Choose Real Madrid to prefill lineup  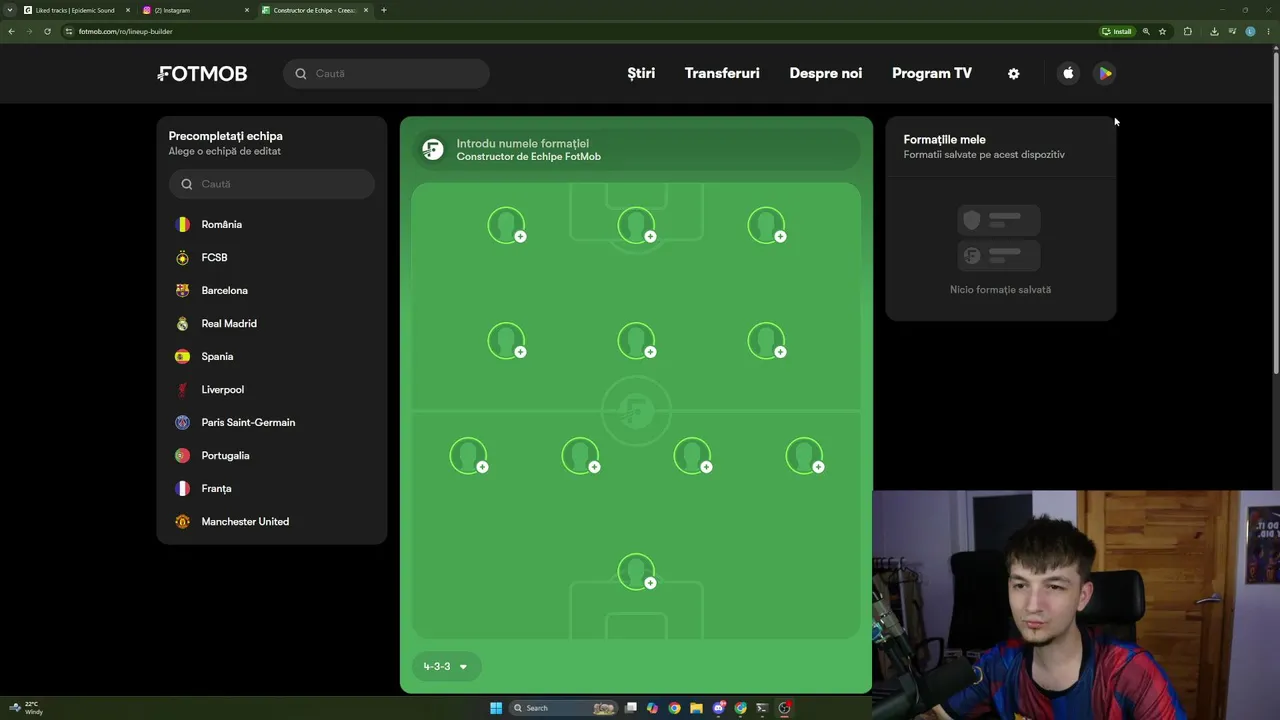(x=272, y=324)
